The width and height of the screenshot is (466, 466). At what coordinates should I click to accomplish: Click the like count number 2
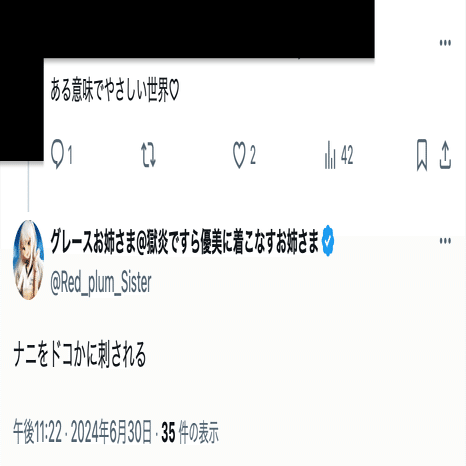[x=253, y=155]
